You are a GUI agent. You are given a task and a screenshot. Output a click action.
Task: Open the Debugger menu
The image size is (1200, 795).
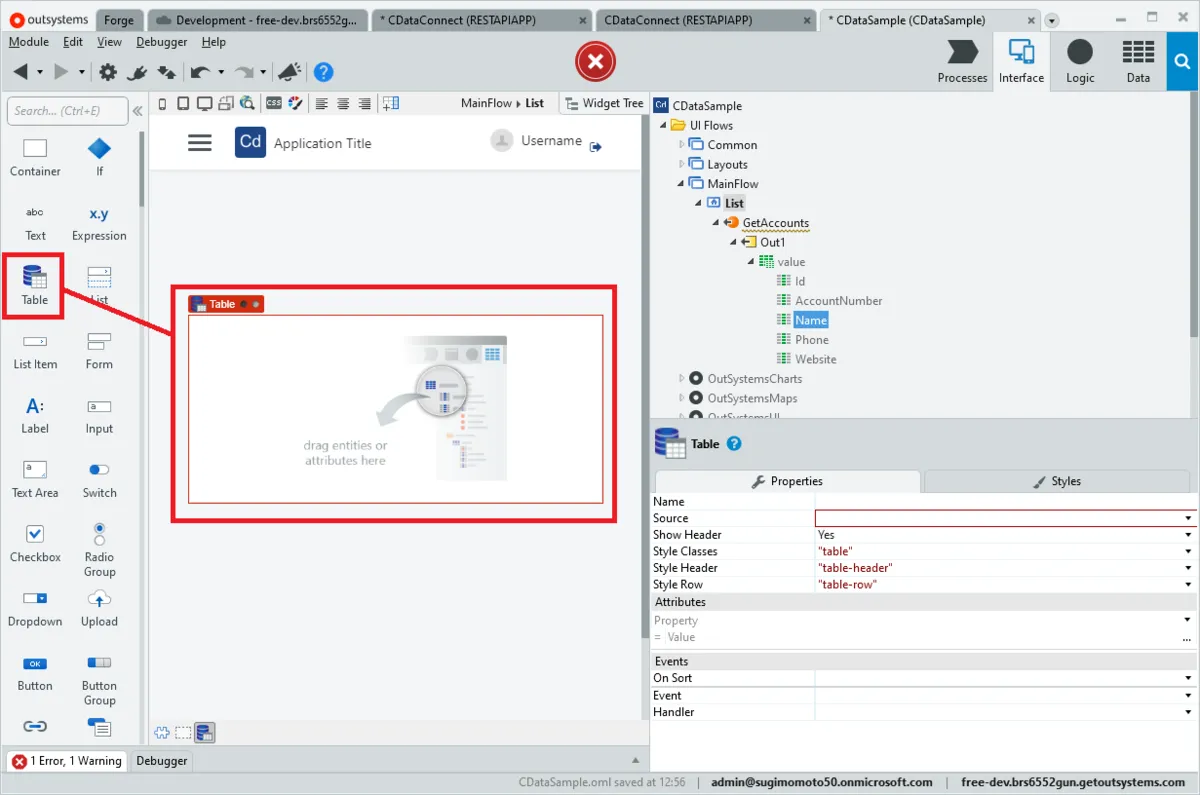161,42
